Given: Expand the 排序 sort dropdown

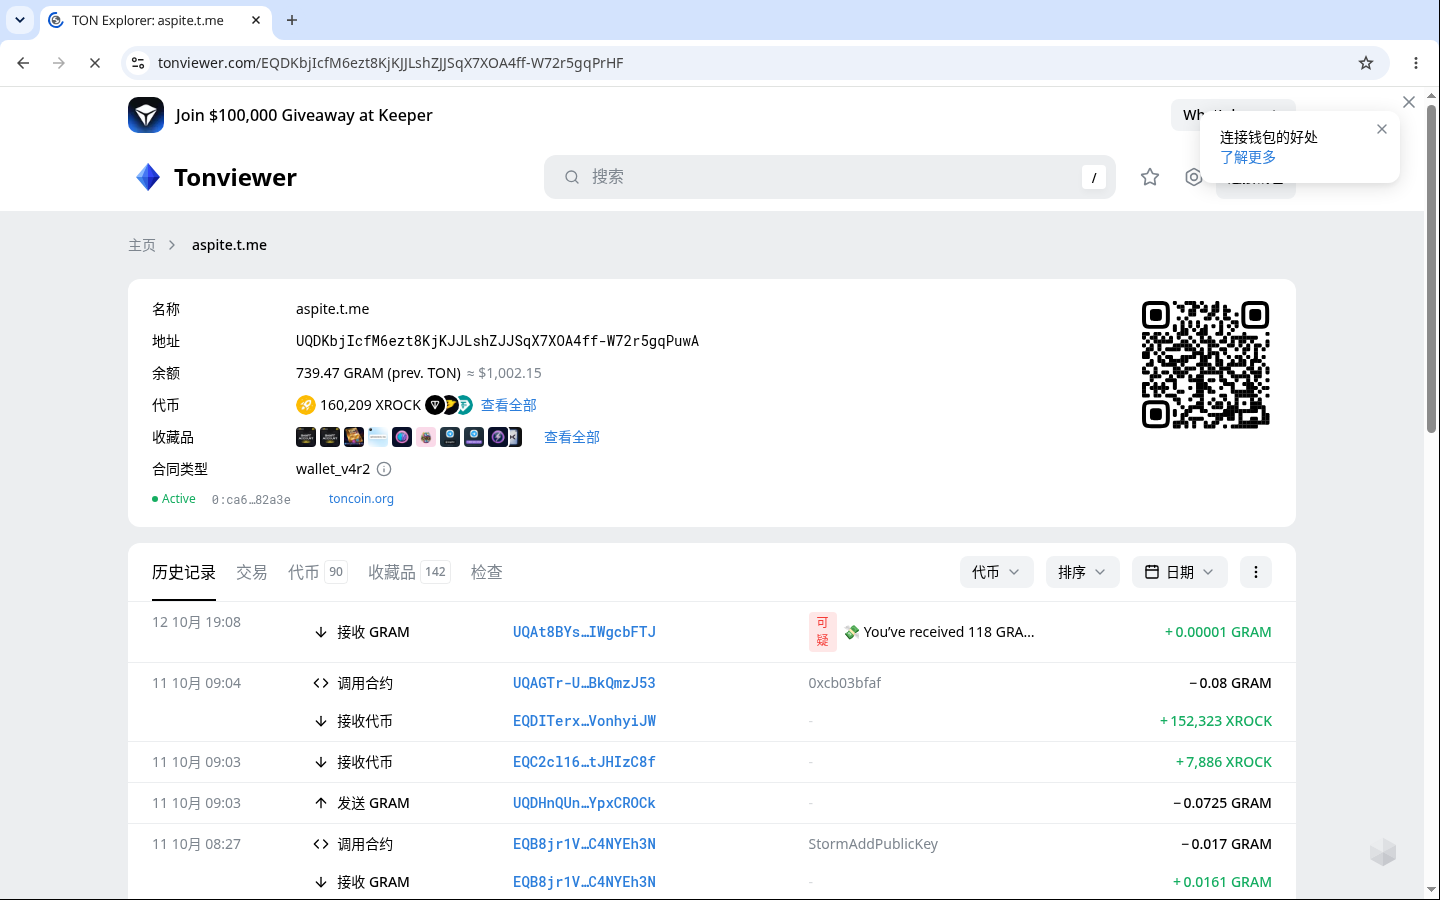Looking at the screenshot, I should tap(1082, 572).
